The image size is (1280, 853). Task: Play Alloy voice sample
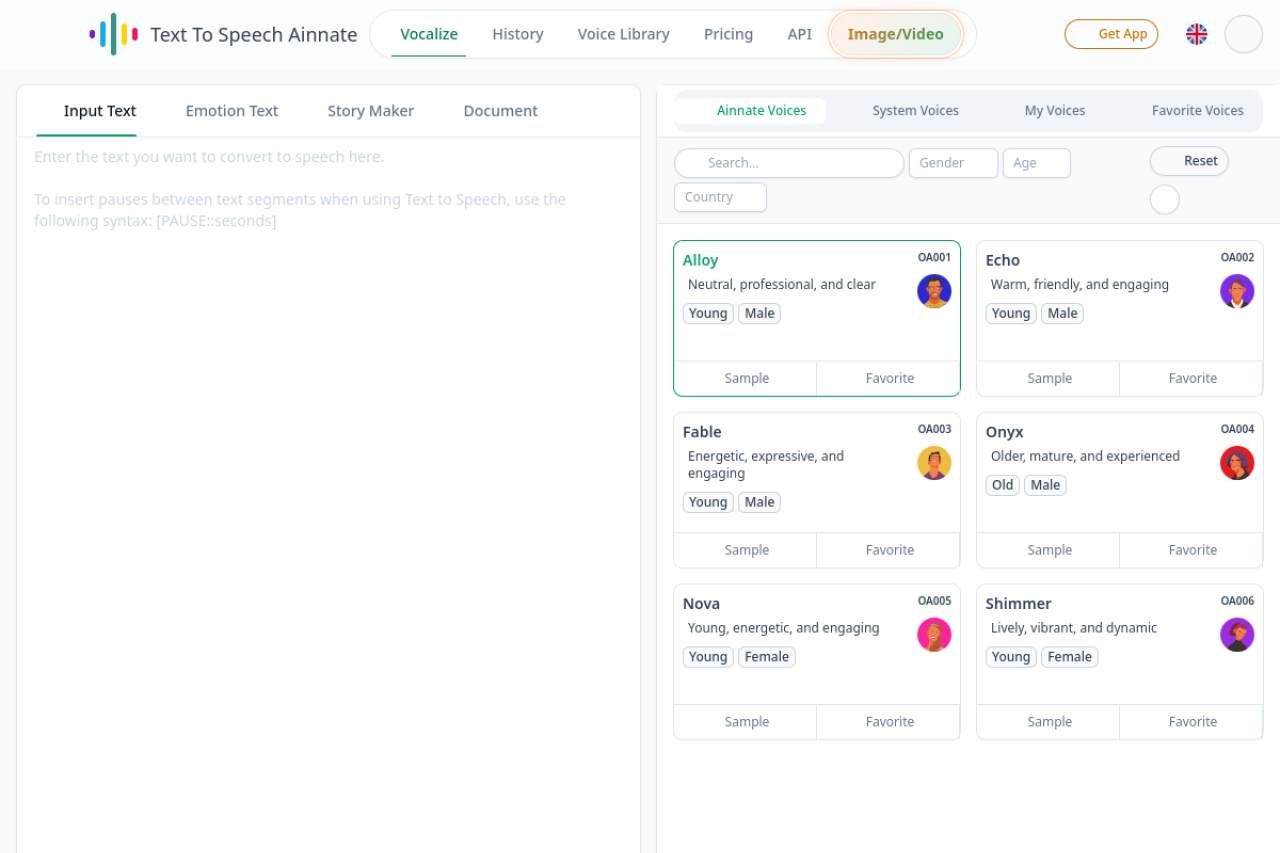(x=746, y=378)
